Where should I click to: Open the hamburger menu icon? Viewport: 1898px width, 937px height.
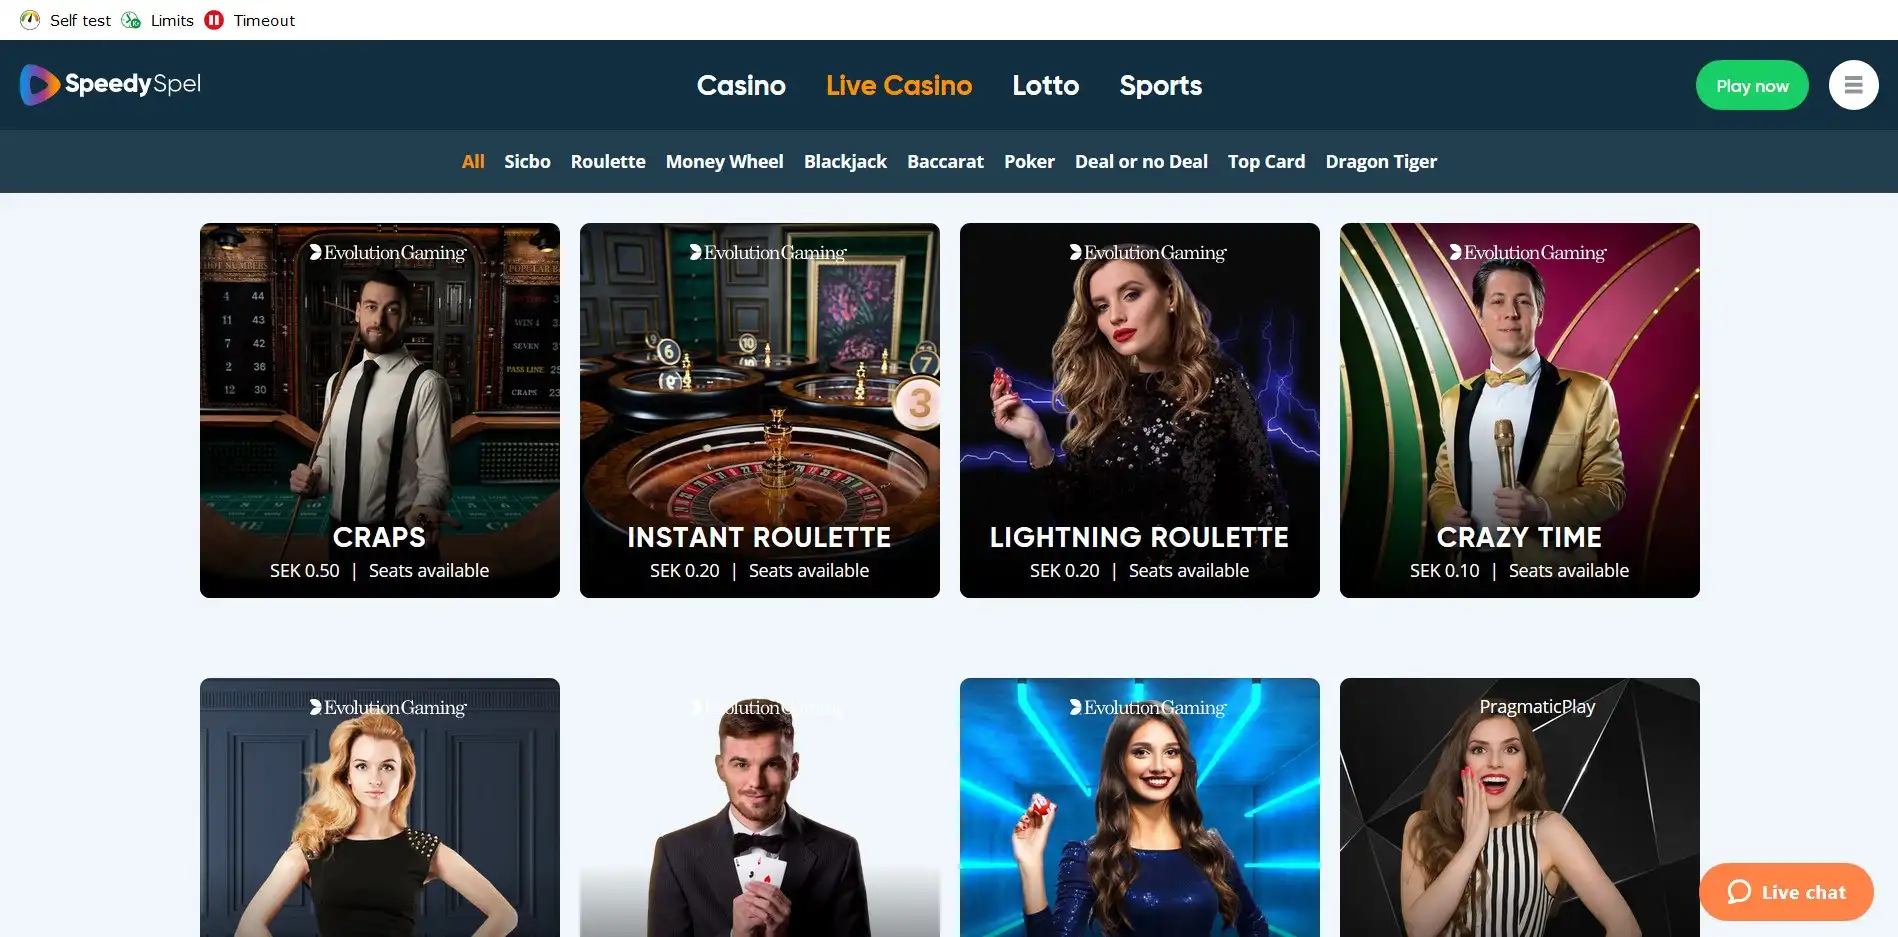tap(1853, 85)
